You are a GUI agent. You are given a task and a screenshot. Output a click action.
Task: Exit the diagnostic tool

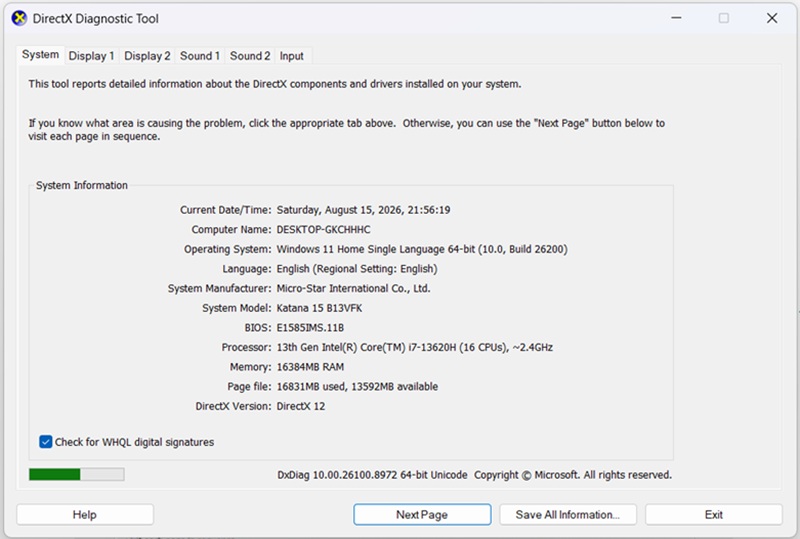[x=713, y=514]
